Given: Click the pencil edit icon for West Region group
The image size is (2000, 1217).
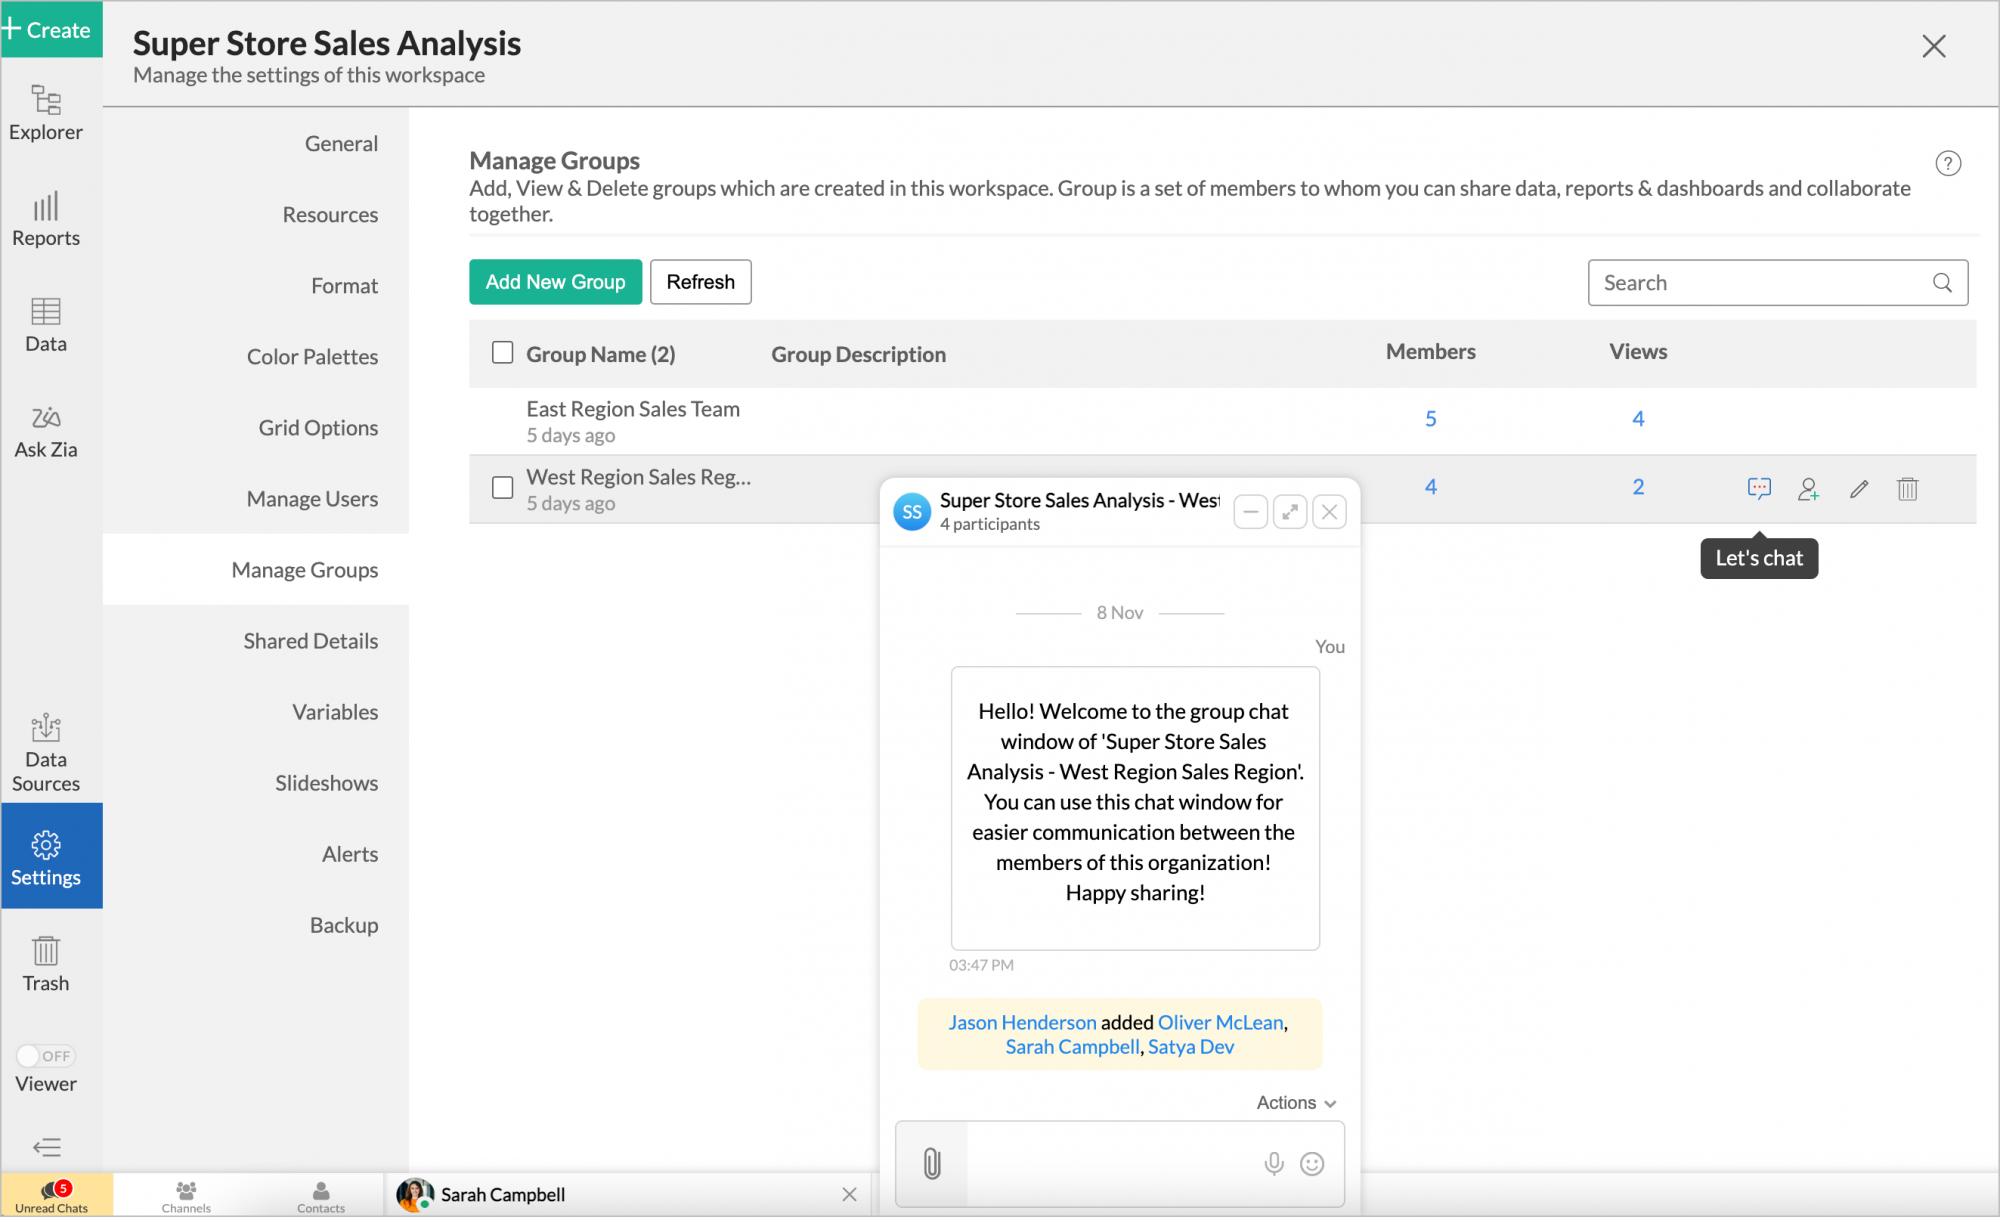Looking at the screenshot, I should pyautogui.click(x=1859, y=488).
